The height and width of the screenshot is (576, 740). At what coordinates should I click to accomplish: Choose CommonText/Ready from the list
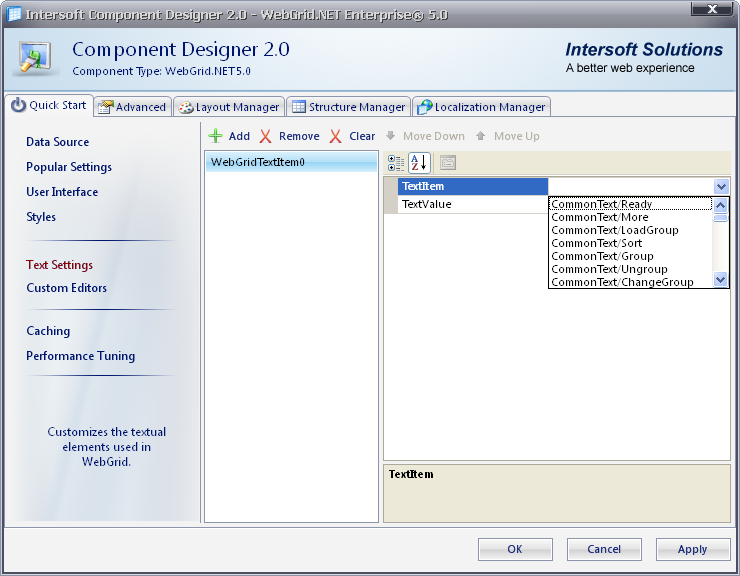[x=631, y=204]
